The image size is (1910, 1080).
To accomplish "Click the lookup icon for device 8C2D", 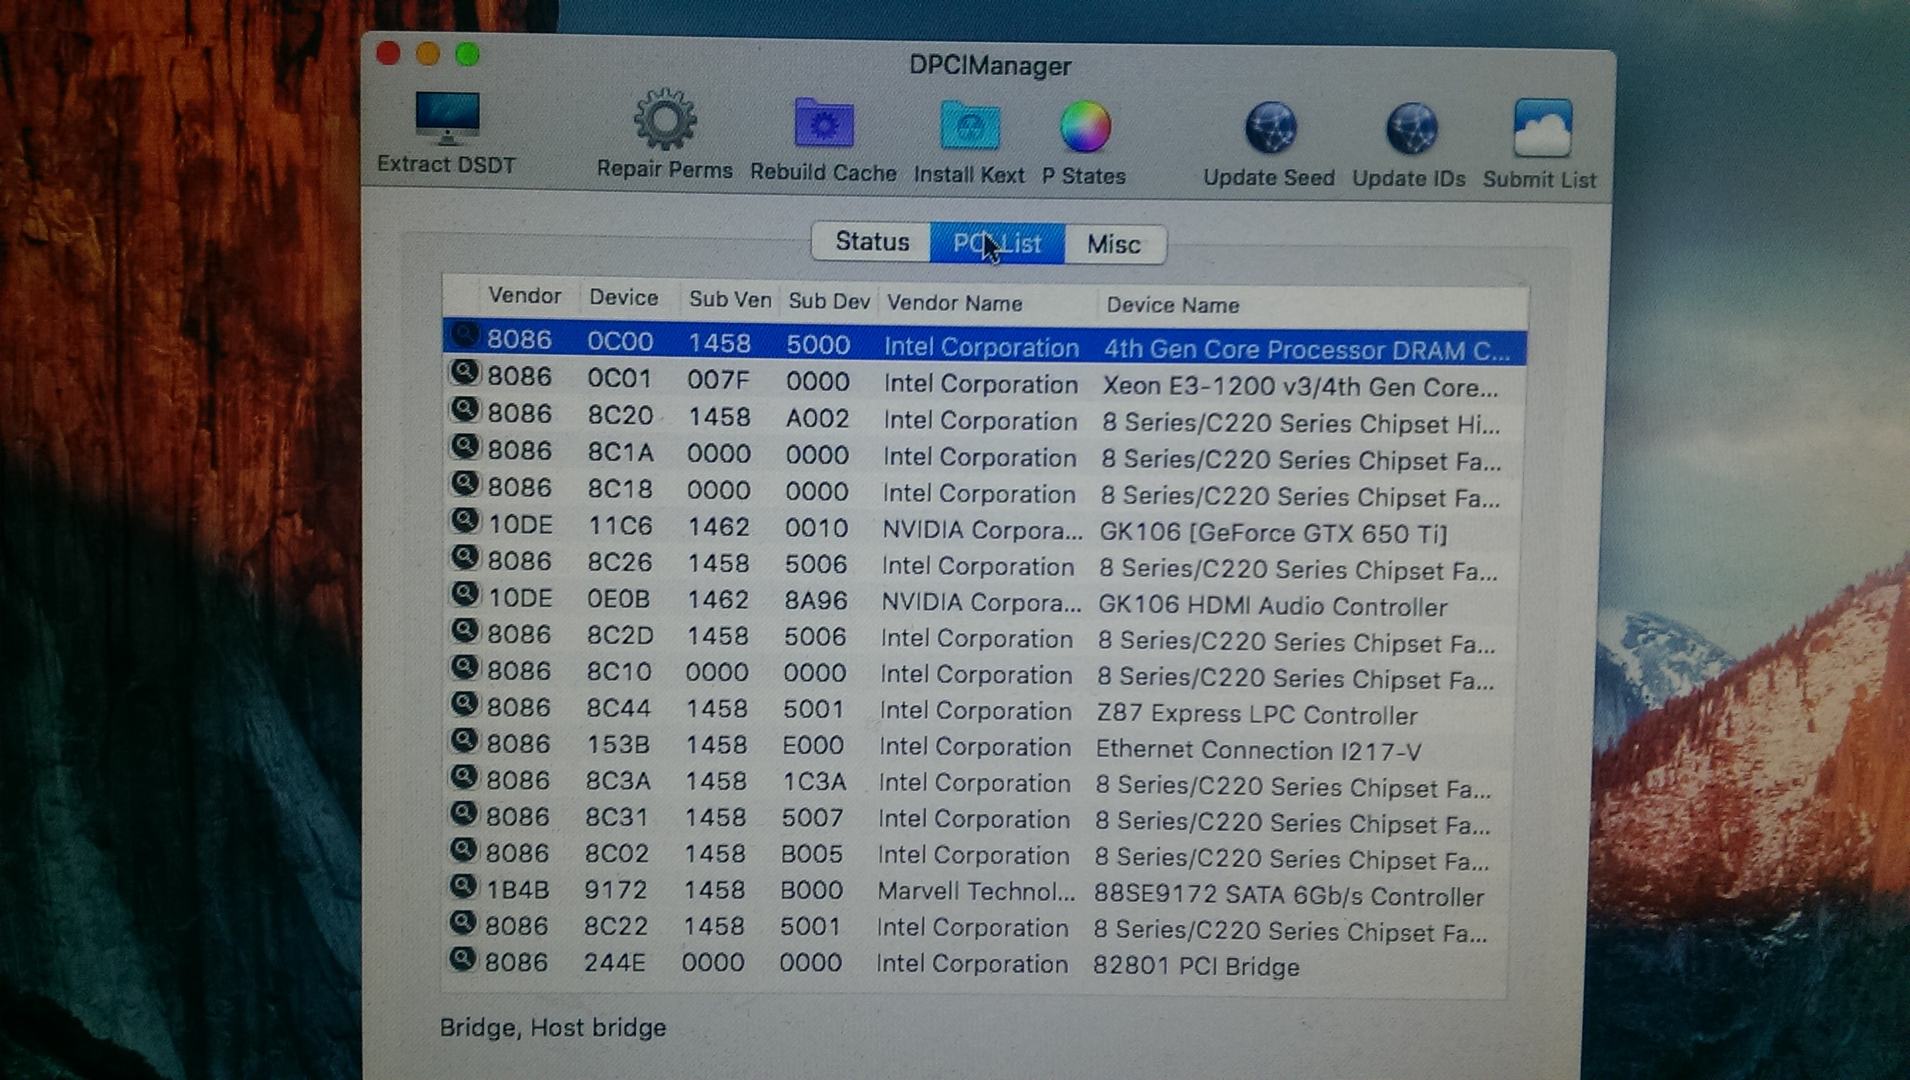I will tap(464, 630).
